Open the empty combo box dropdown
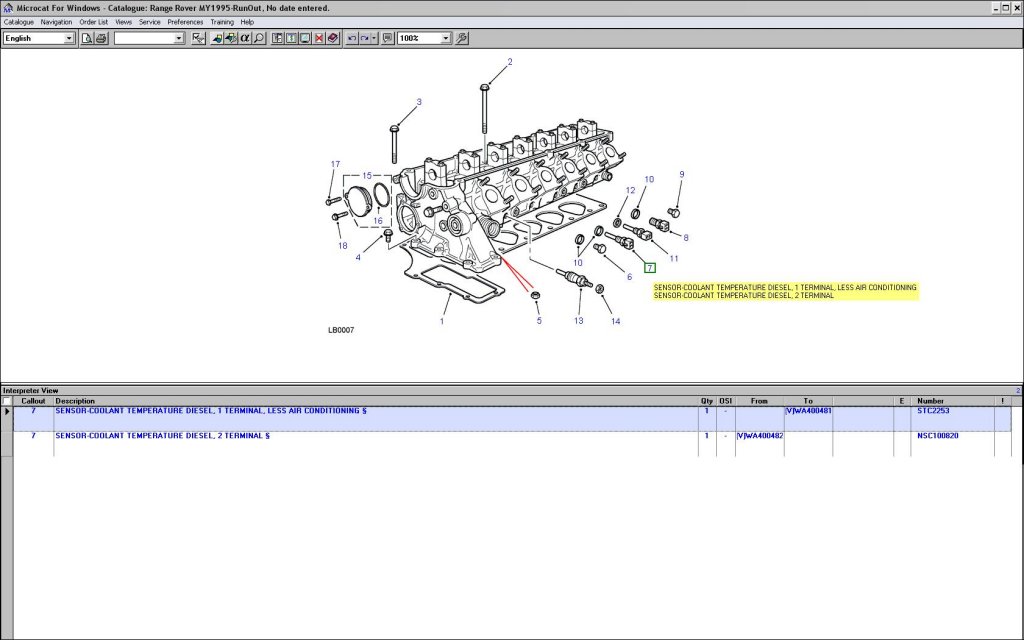Image resolution: width=1024 pixels, height=640 pixels. pos(179,38)
